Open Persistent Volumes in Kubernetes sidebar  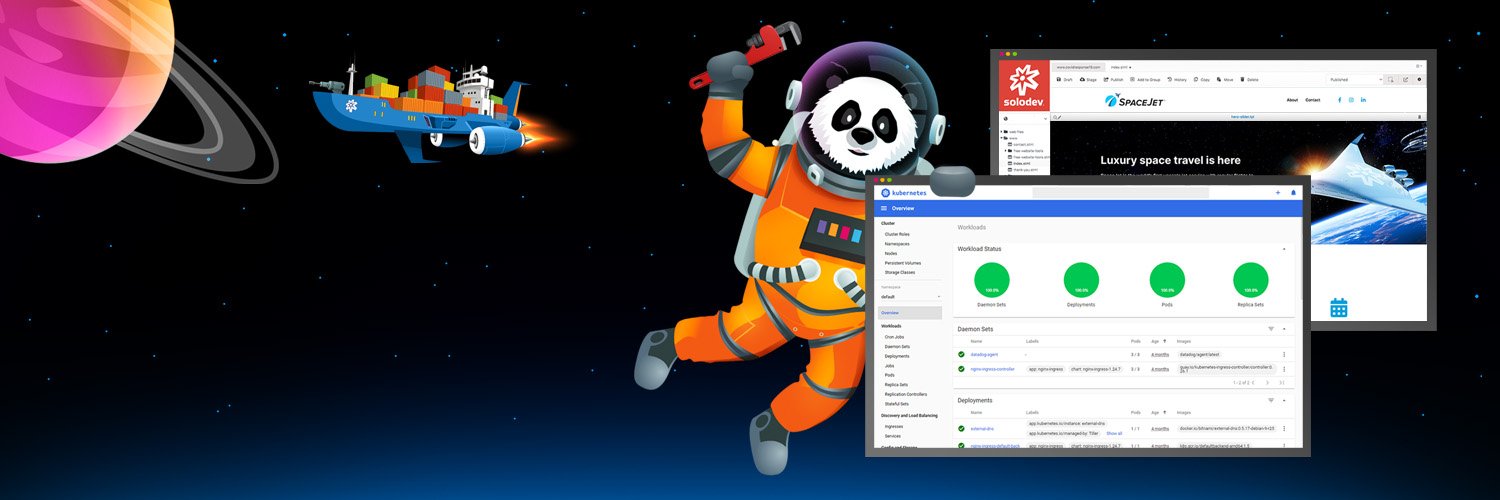(903, 263)
